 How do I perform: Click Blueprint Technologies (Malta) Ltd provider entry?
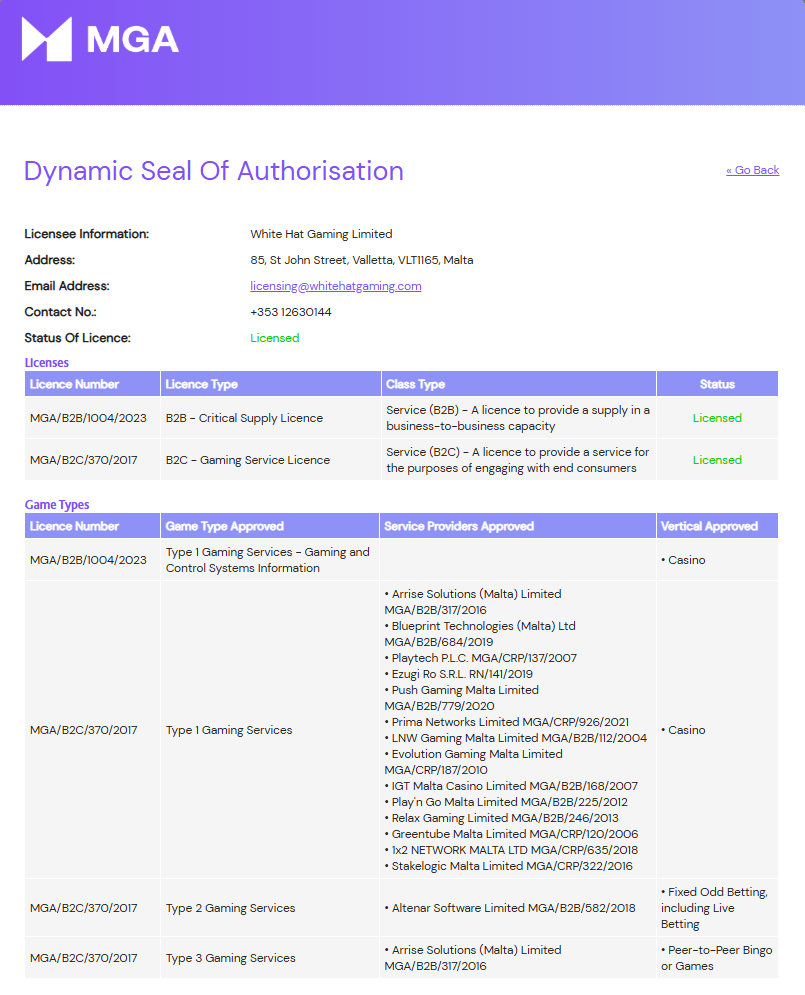[480, 635]
